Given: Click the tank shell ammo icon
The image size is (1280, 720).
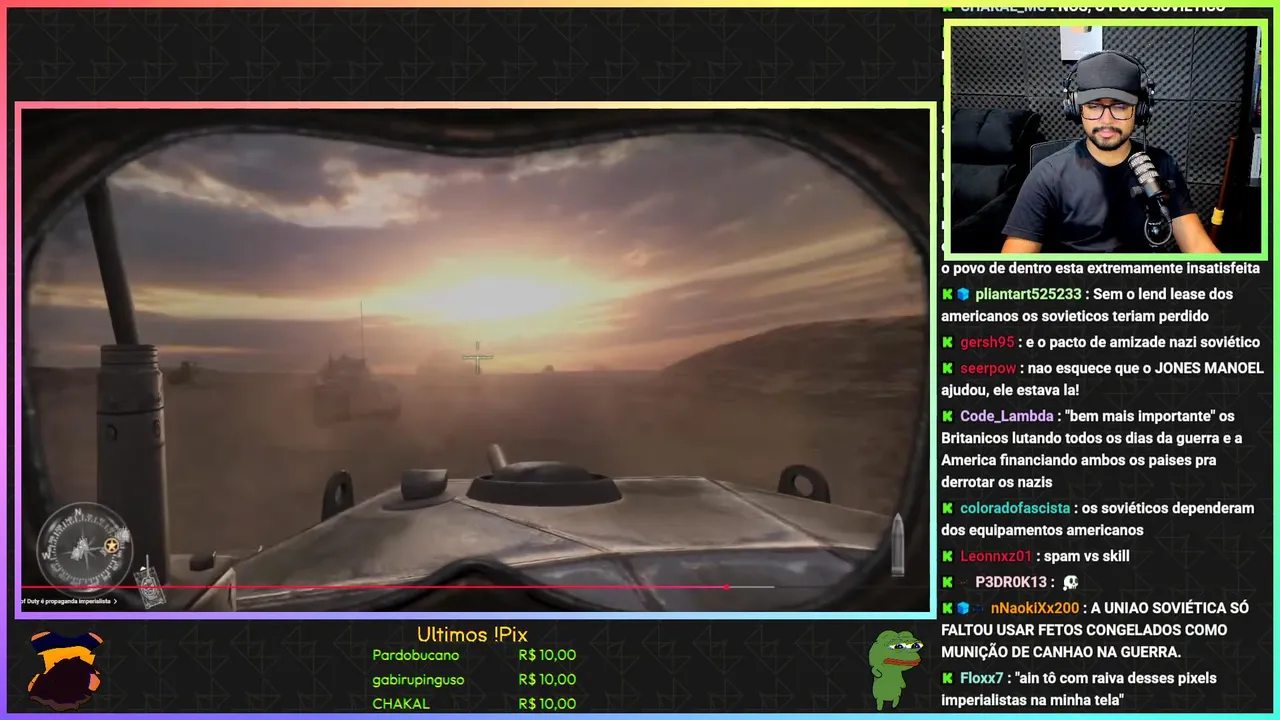Looking at the screenshot, I should 897,545.
